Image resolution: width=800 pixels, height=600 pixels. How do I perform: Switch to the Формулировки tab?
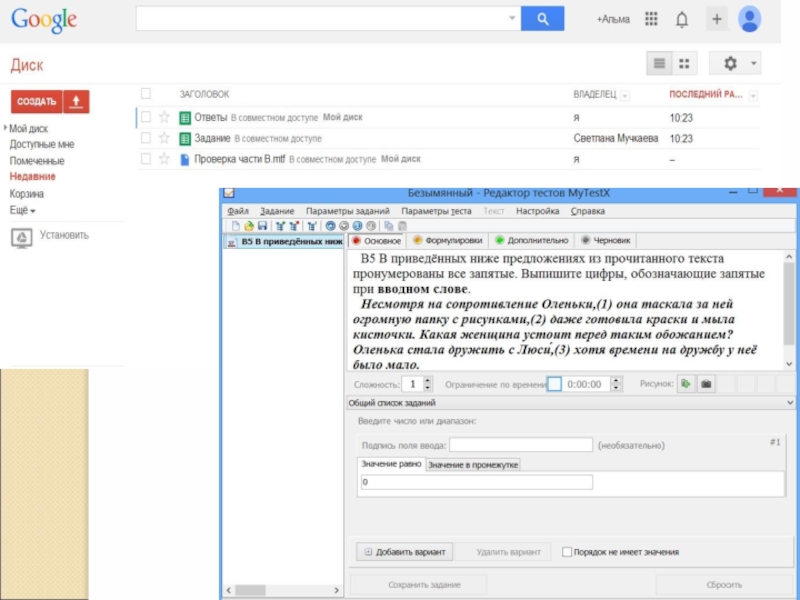(448, 241)
